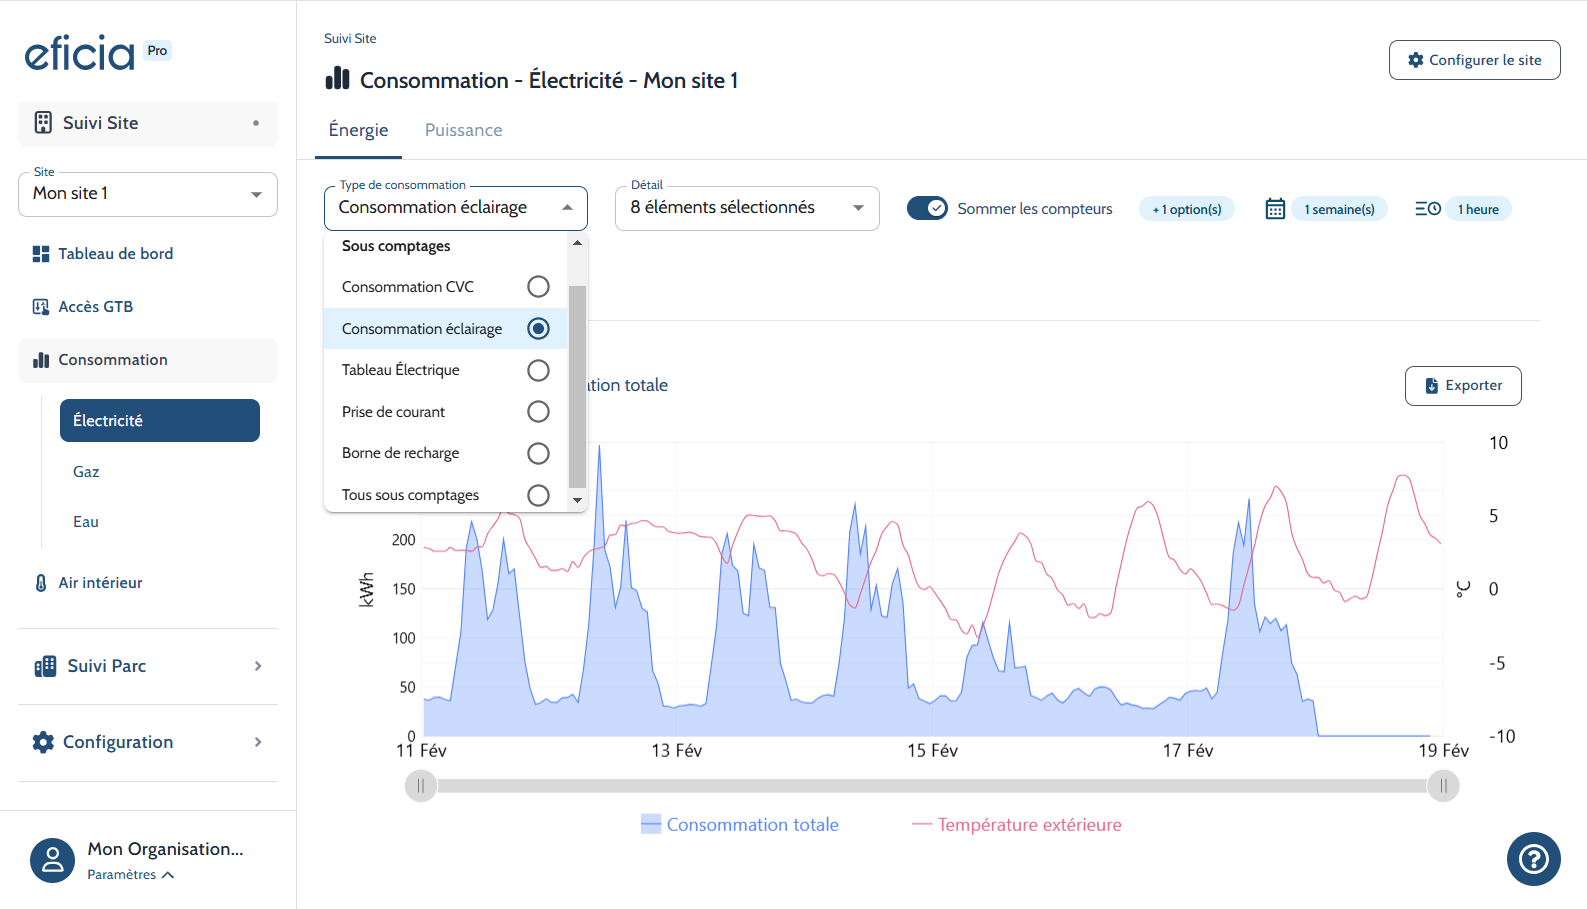Click the Exporter button
This screenshot has width=1587, height=909.
tap(1463, 386)
